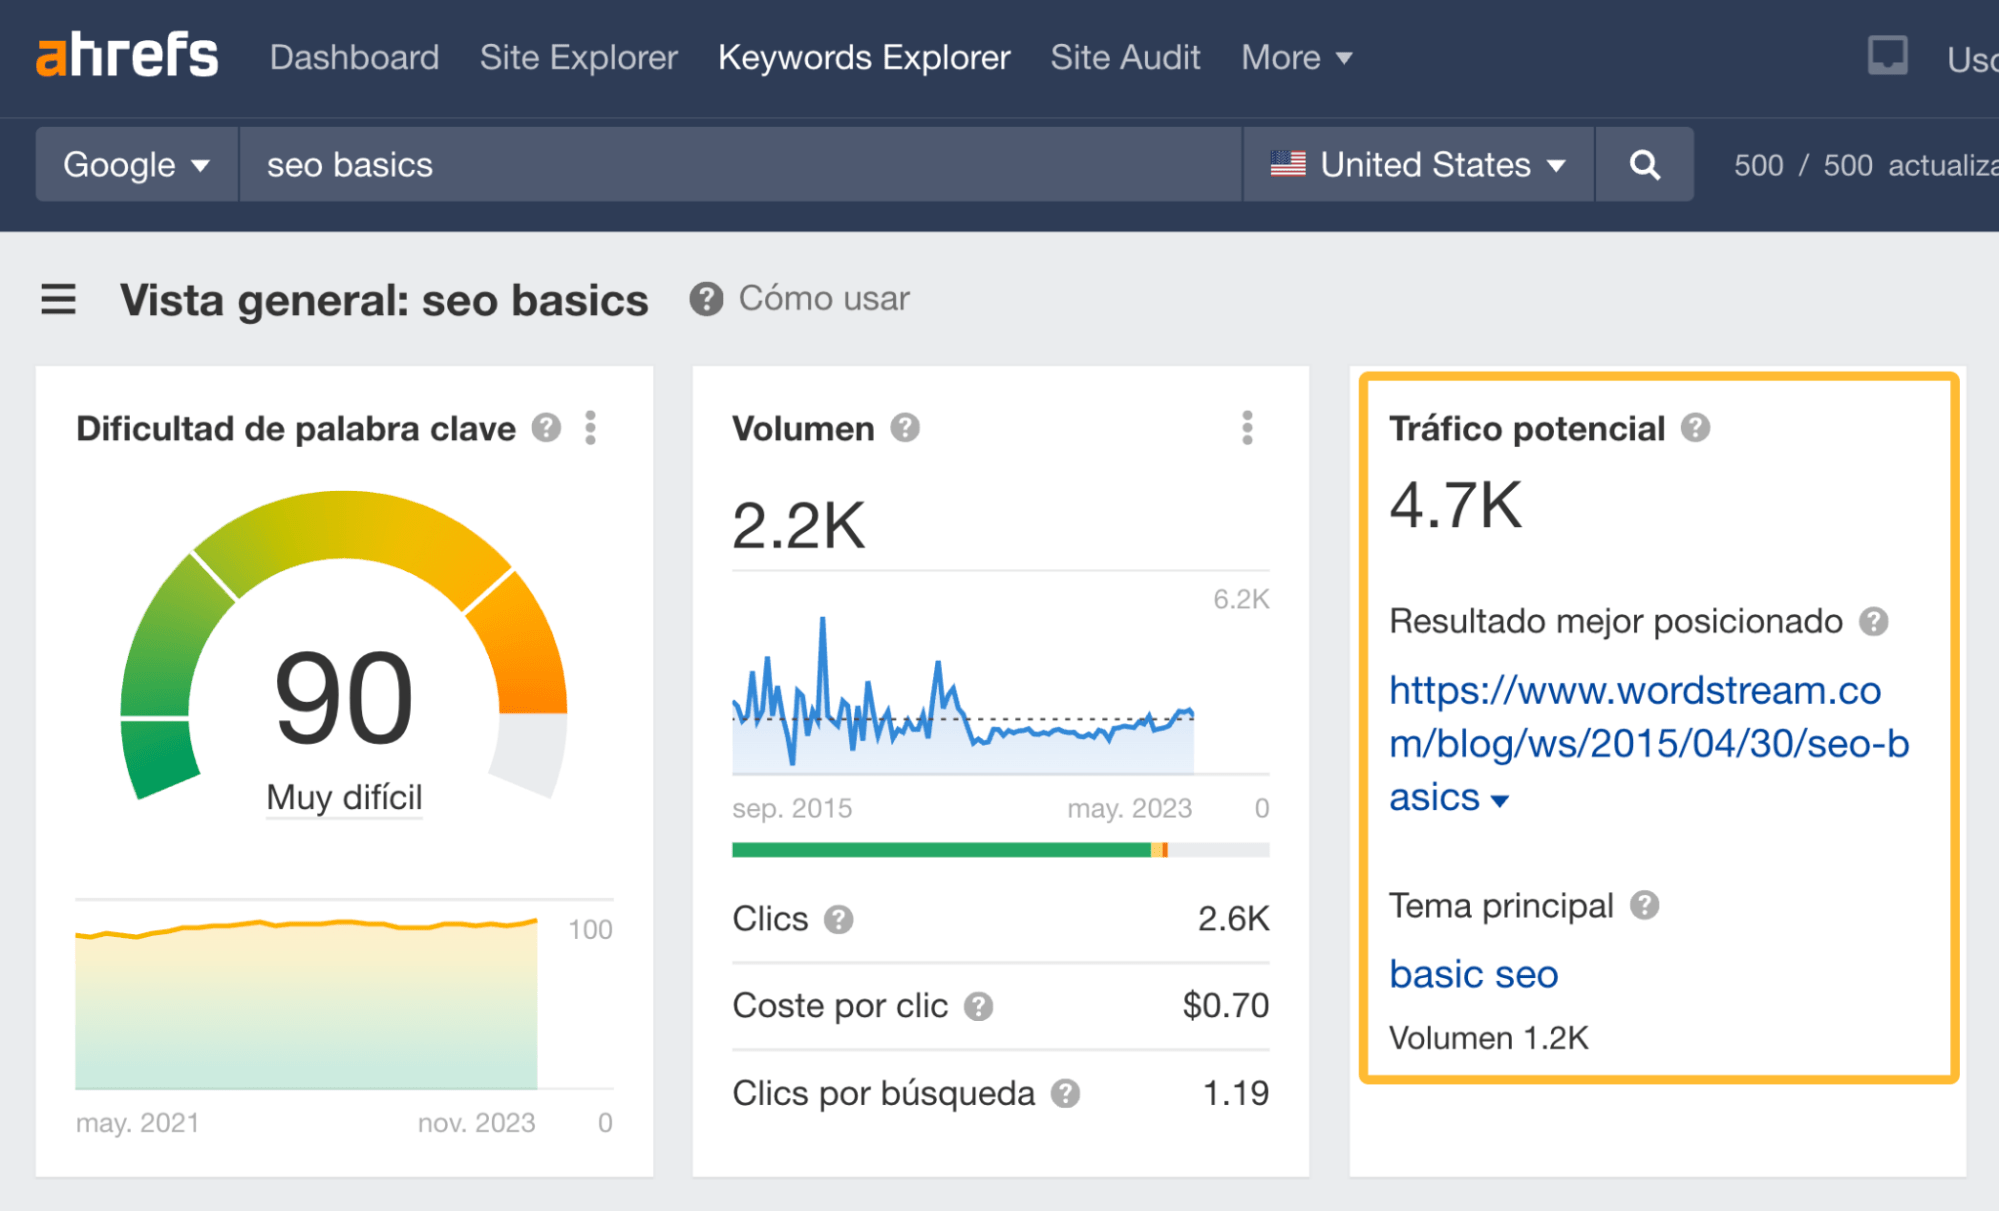This screenshot has height=1212, width=1999.
Task: Switch to Site Explorer
Action: click(578, 57)
